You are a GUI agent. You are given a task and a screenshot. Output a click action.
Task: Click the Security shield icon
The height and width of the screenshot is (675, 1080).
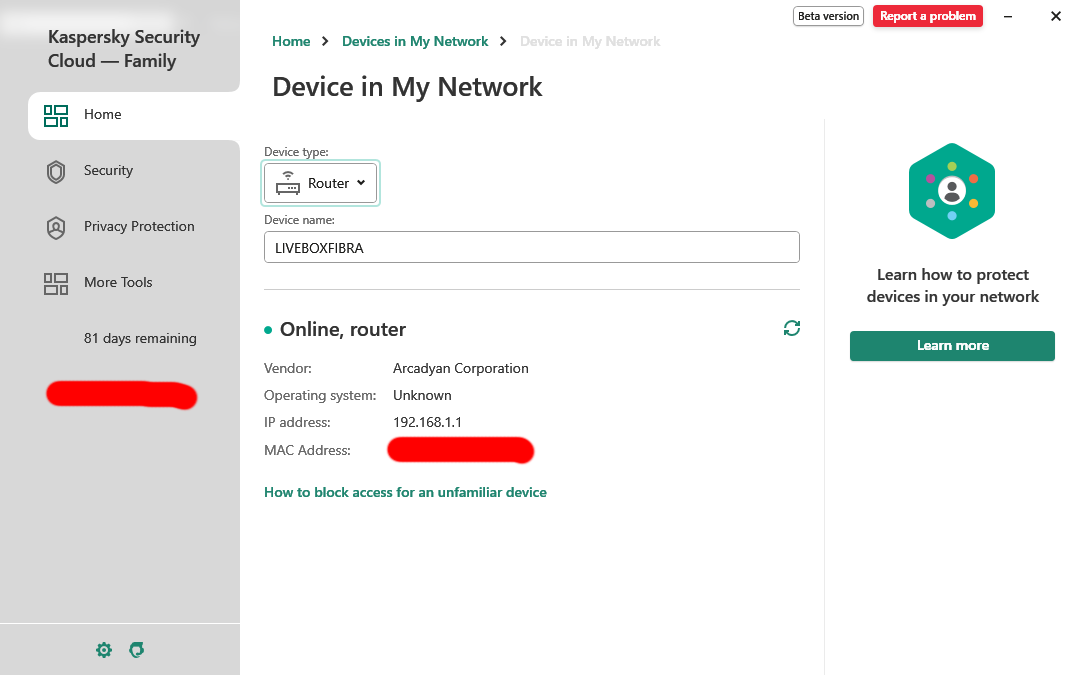coord(56,172)
